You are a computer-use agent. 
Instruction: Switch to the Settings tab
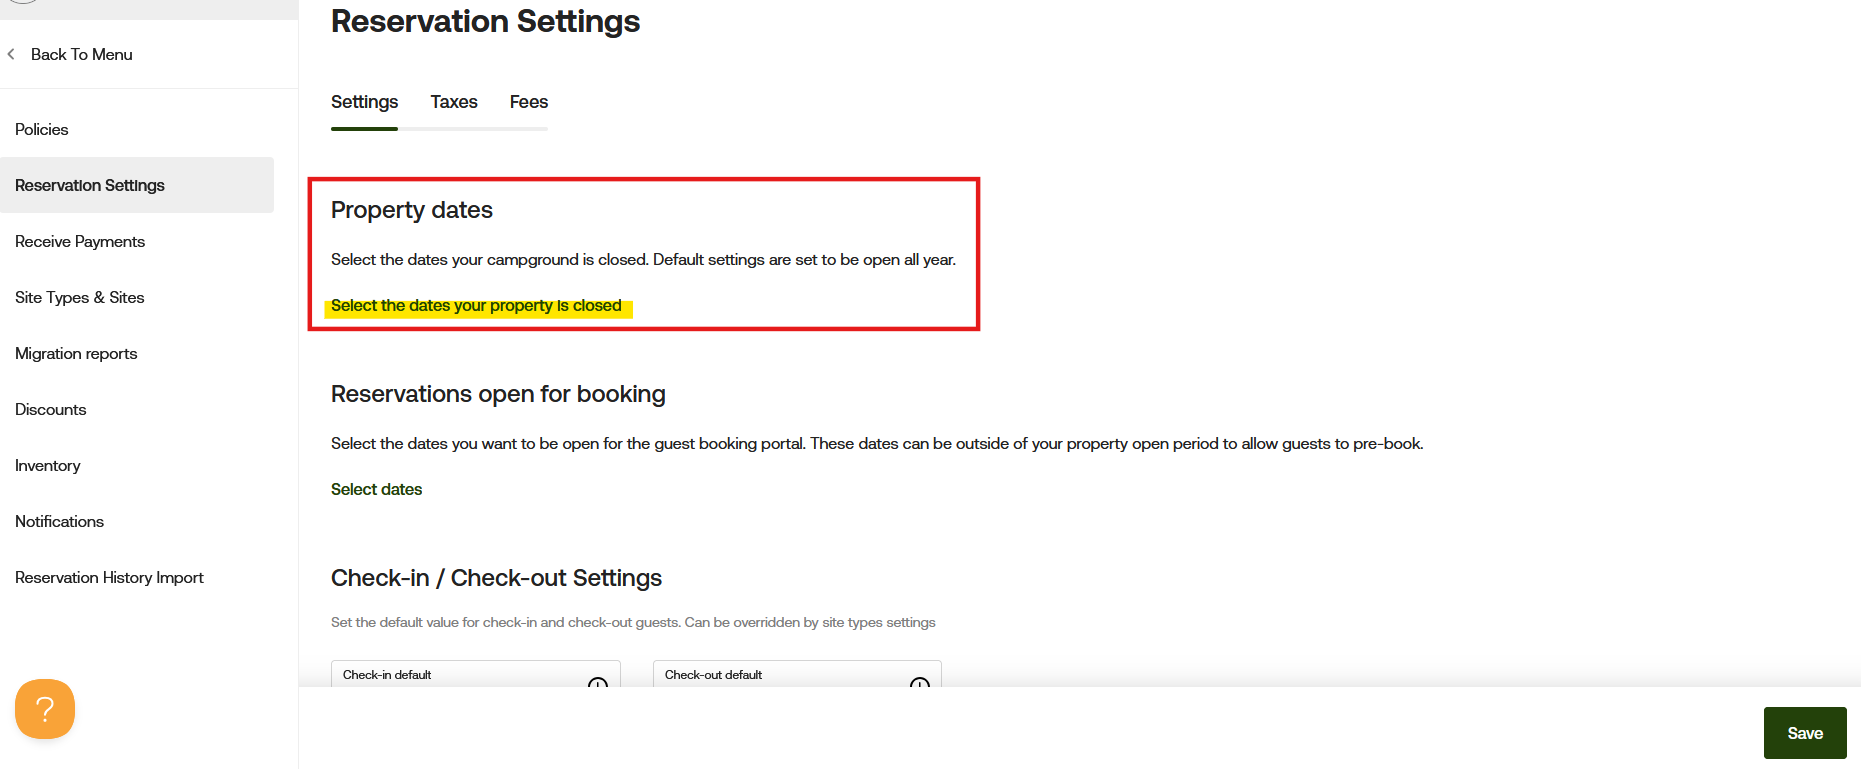(364, 102)
